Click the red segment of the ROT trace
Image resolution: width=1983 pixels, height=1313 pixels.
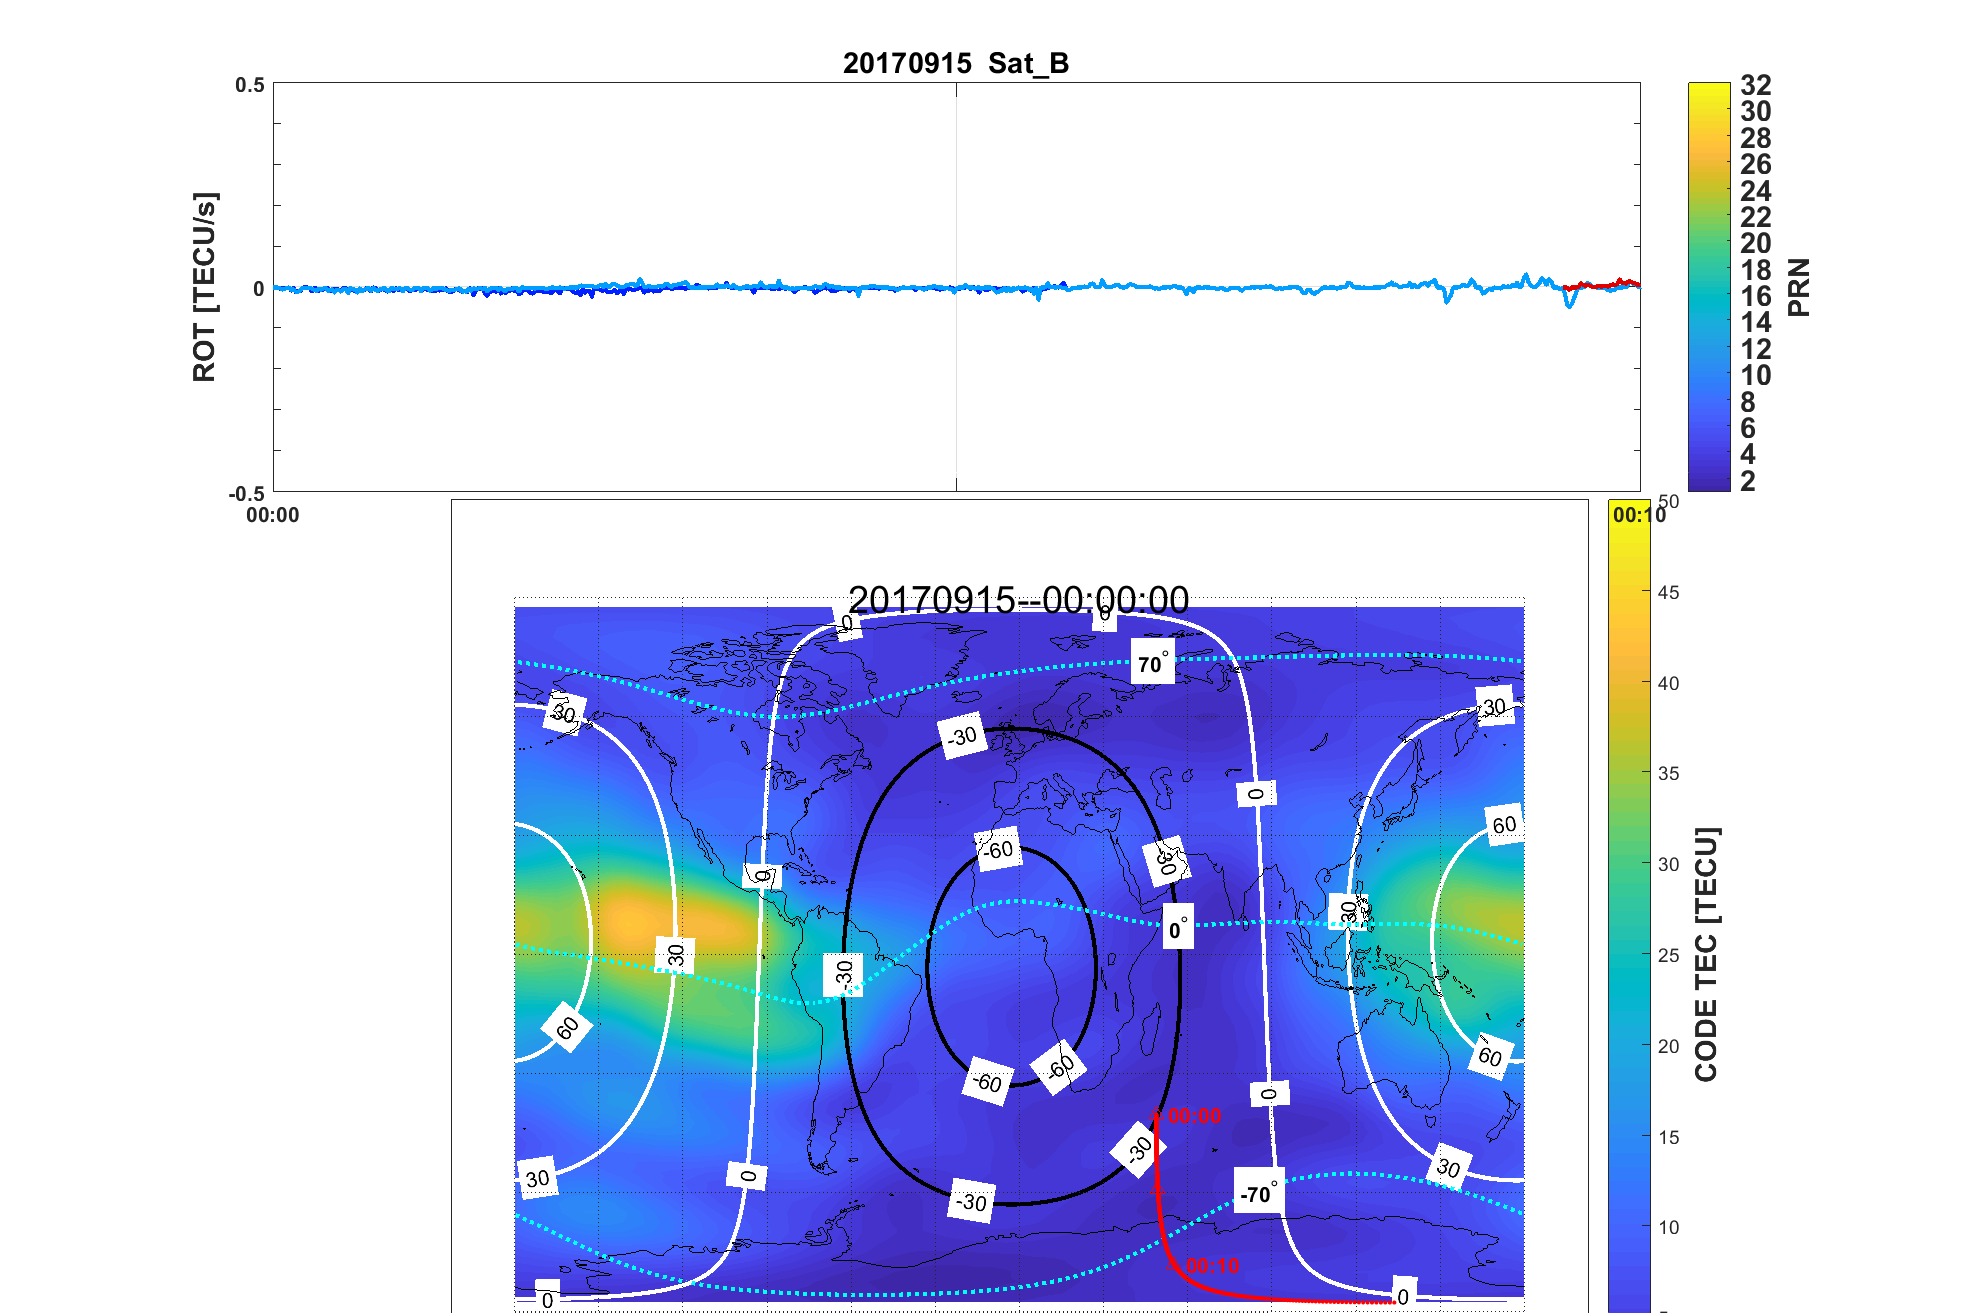(x=1600, y=286)
